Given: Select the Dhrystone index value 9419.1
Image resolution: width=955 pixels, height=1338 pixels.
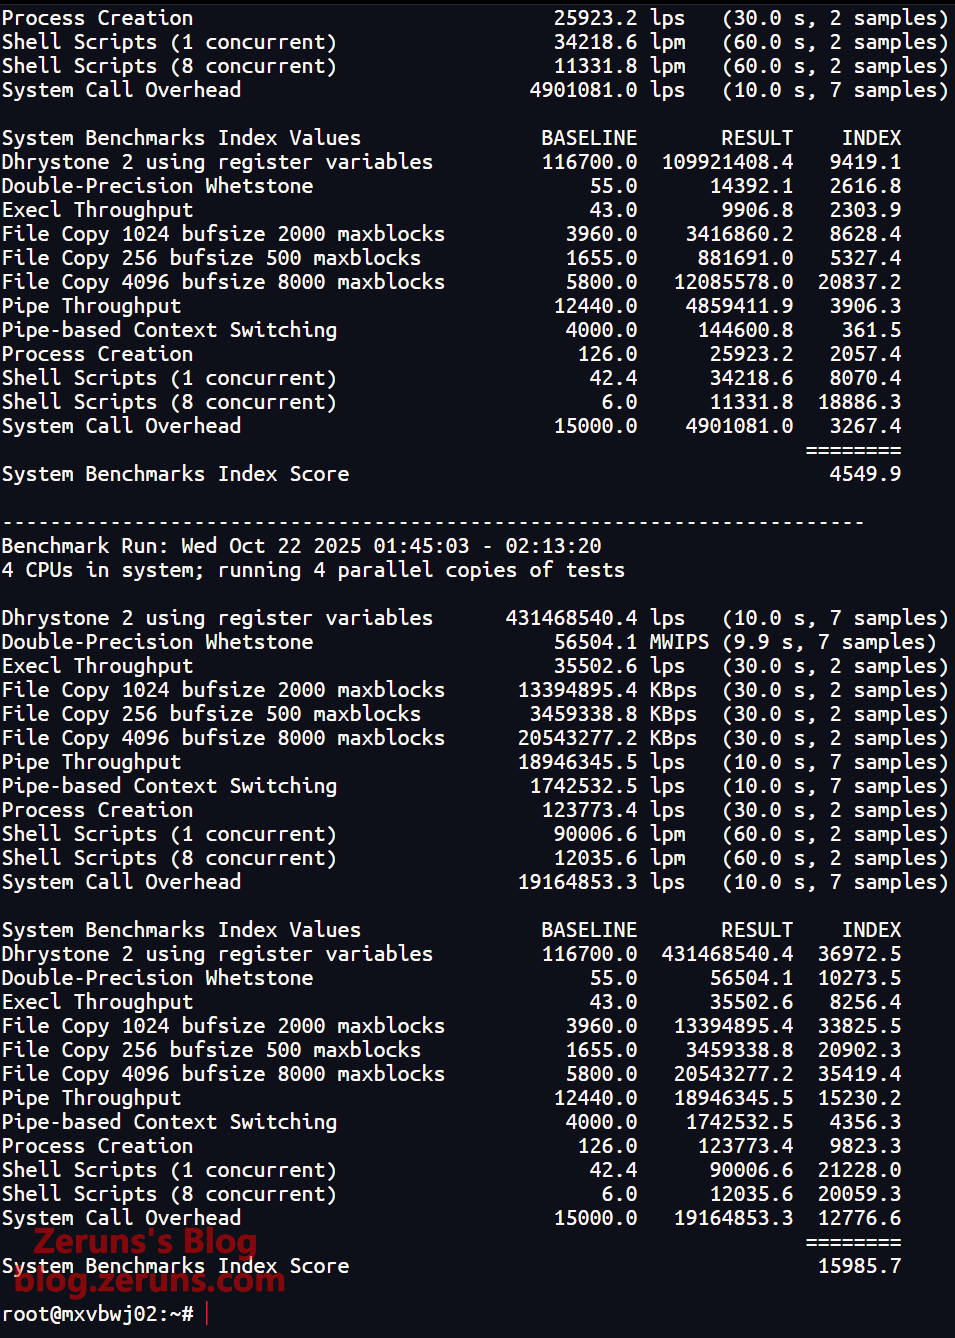Looking at the screenshot, I should click(865, 162).
